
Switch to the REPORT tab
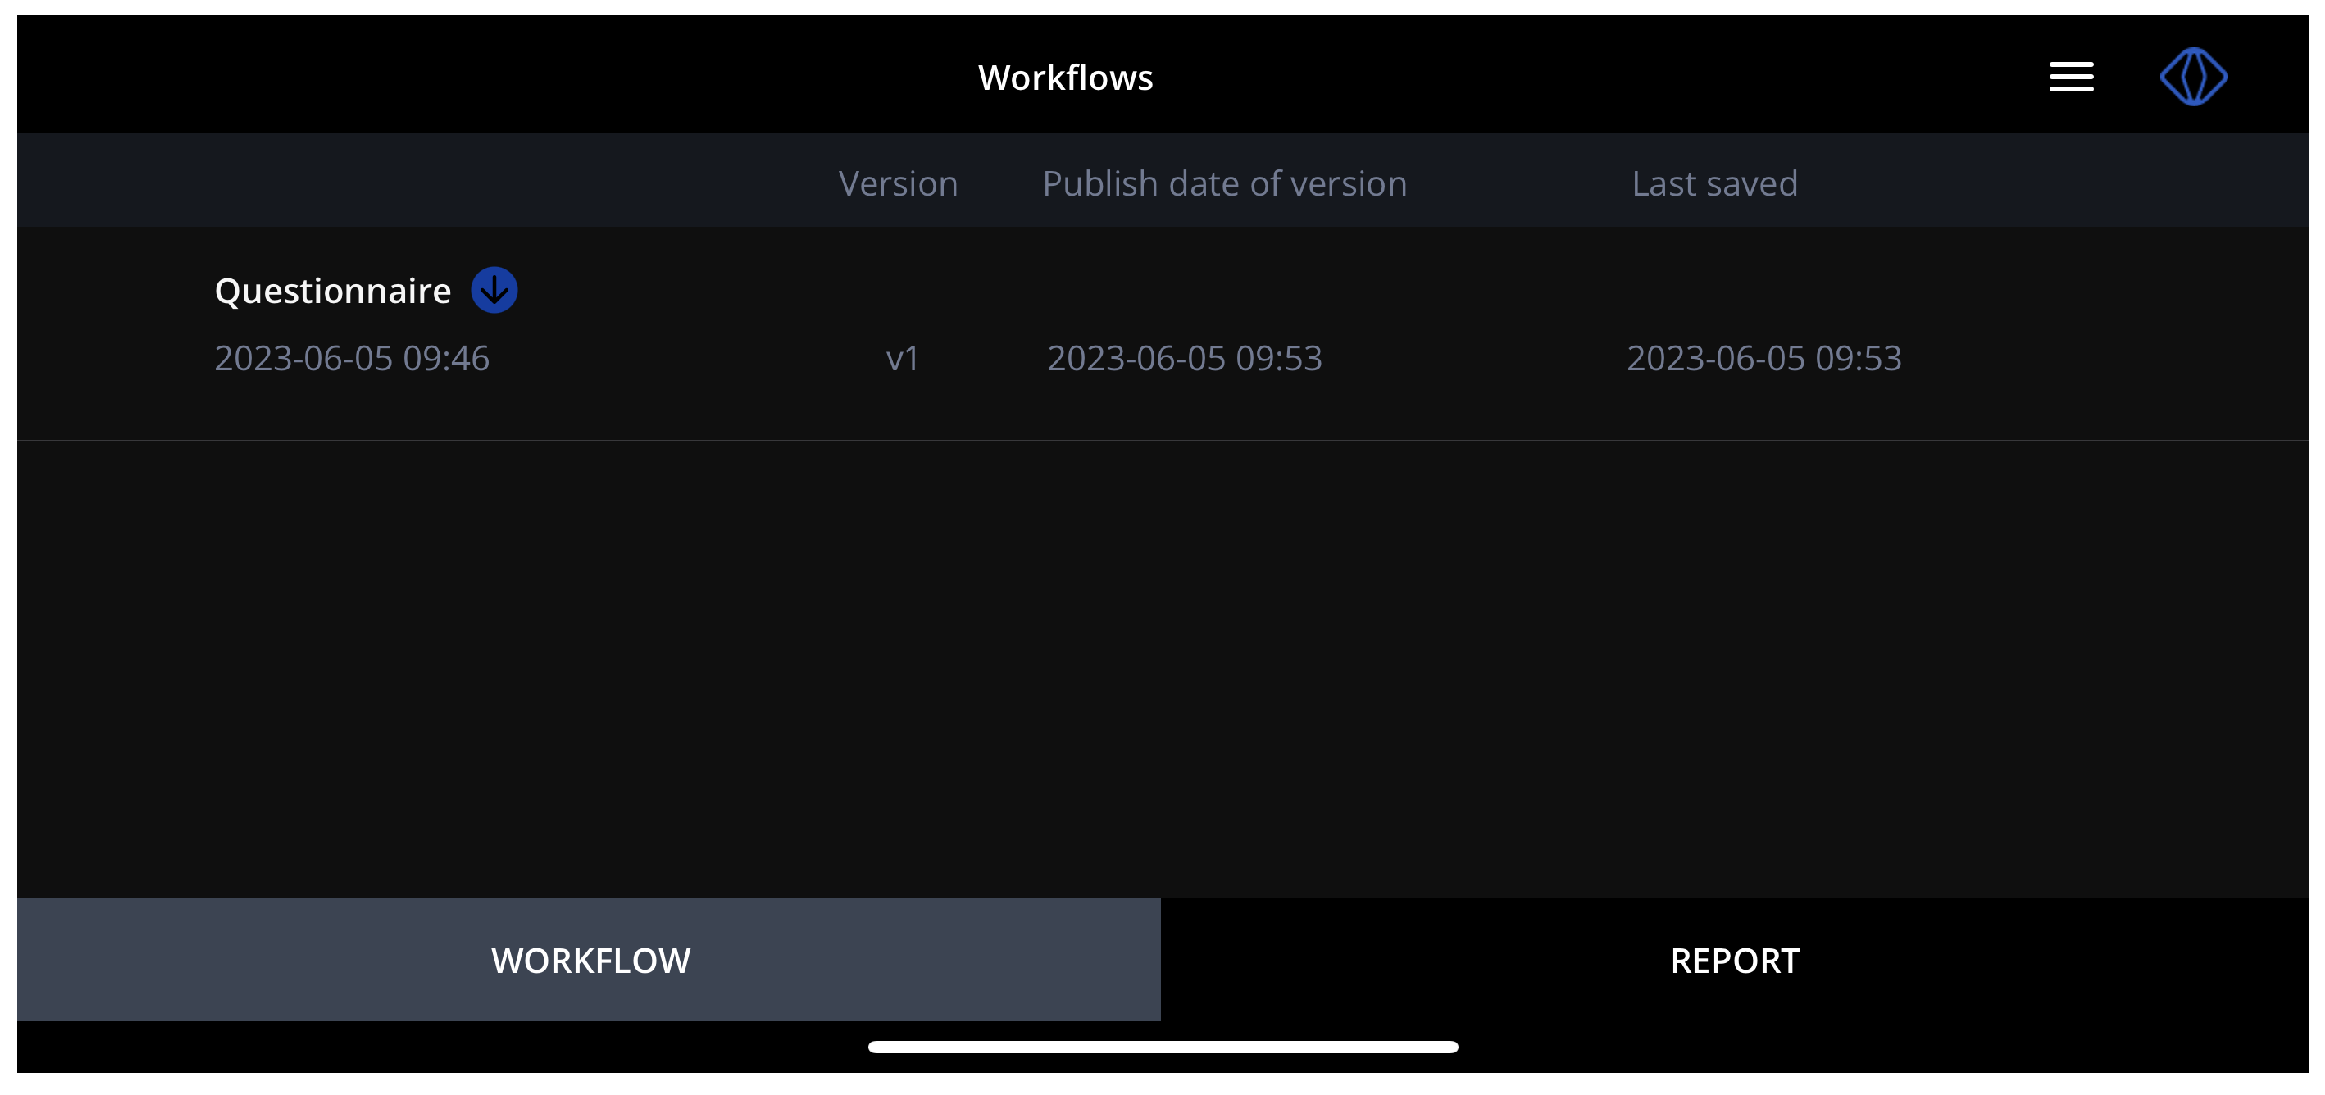click(1734, 960)
